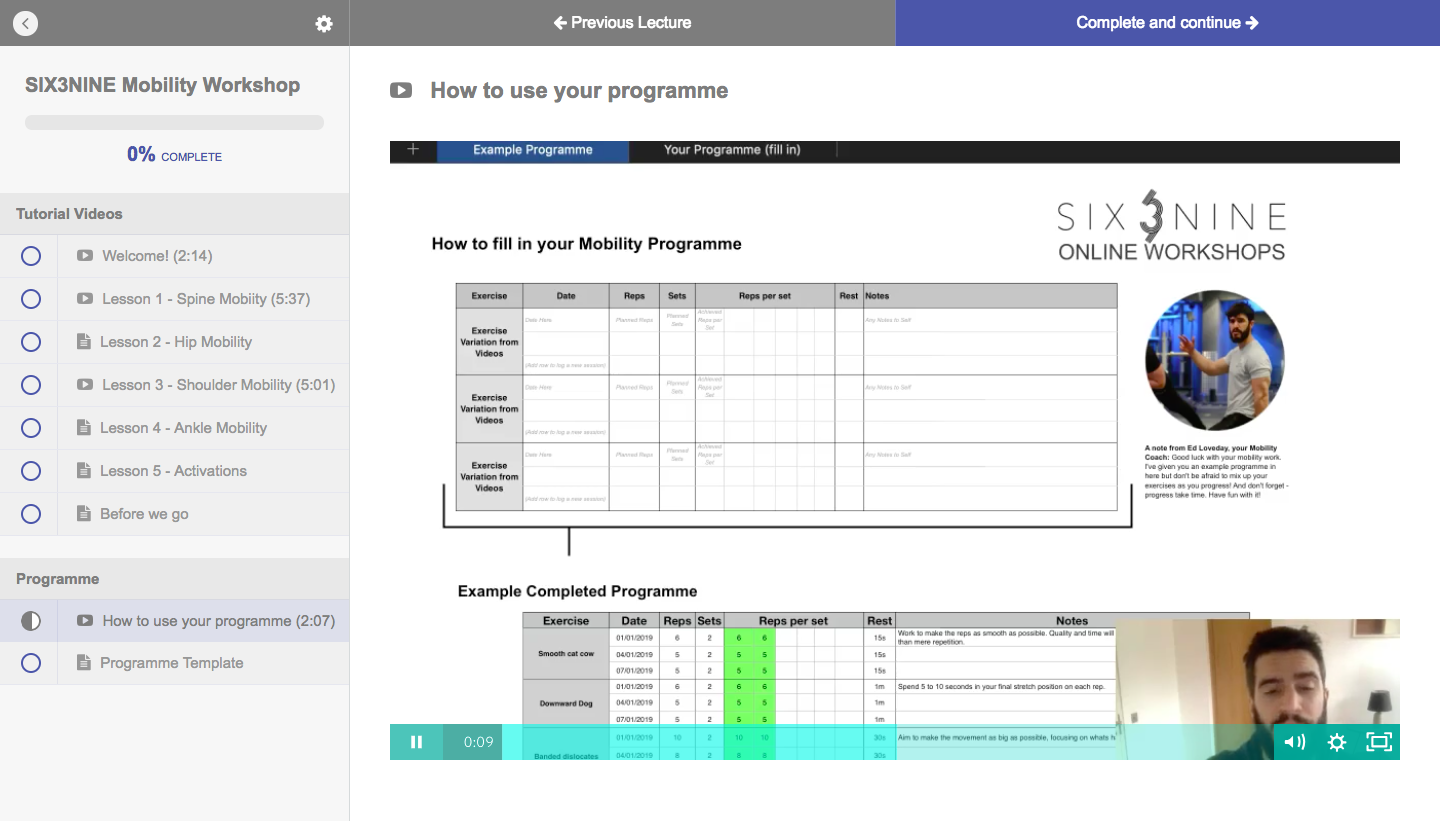
Task: Click the 0:09 elapsed time label
Action: tap(478, 742)
